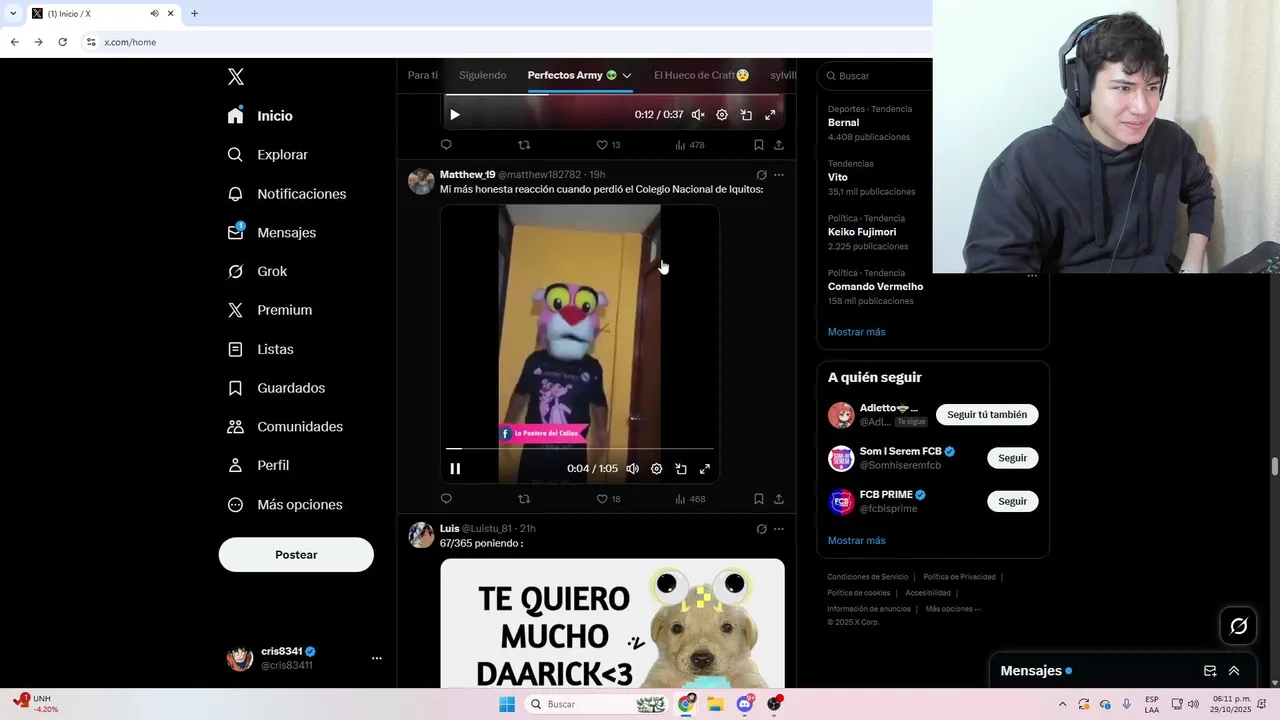This screenshot has width=1280, height=720.
Task: Unmute the top video at 0:12
Action: coord(698,115)
